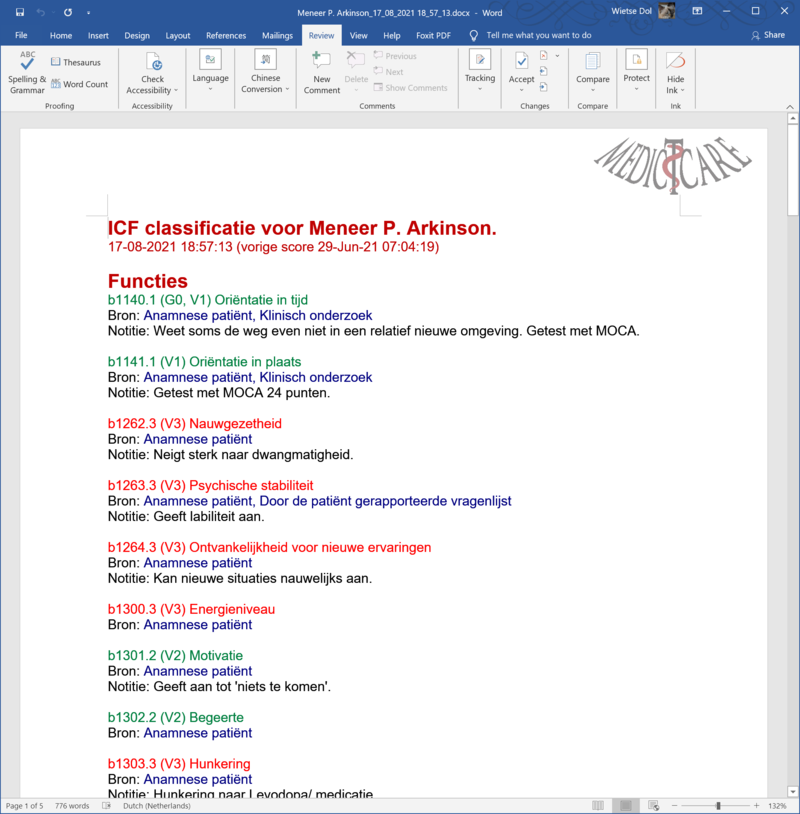Click the Share button
Screen dimensions: 800x814
point(767,35)
